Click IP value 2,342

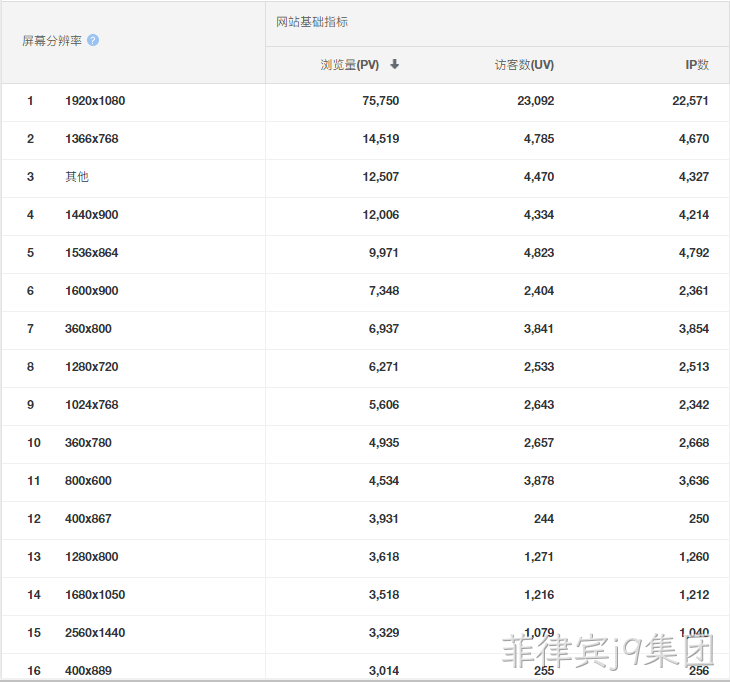pos(694,405)
